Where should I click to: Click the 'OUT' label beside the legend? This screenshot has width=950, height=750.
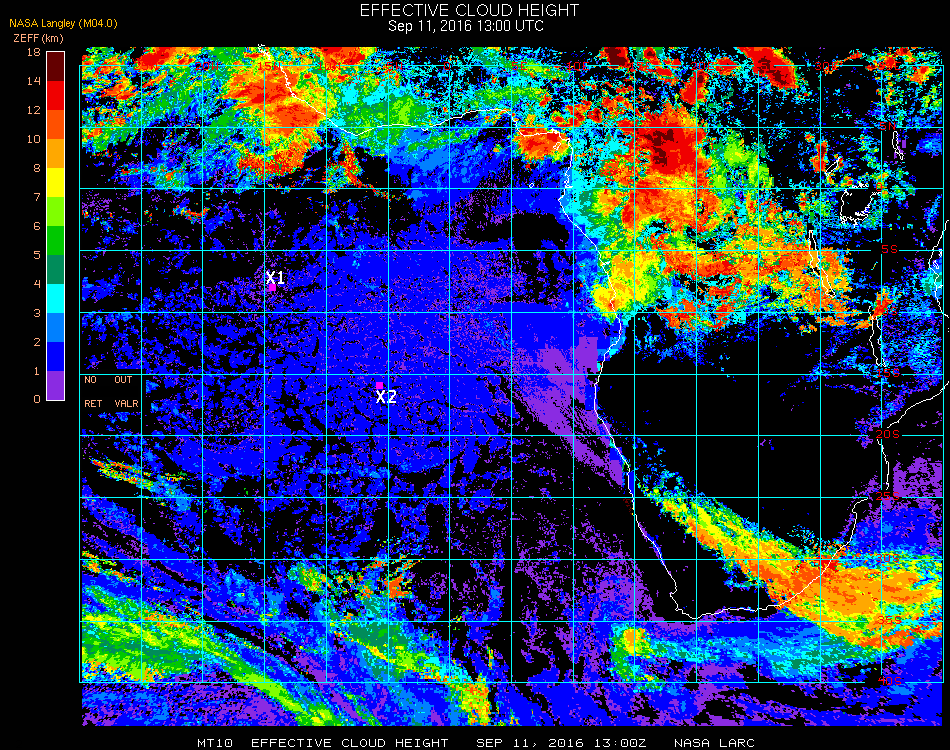pyautogui.click(x=123, y=380)
